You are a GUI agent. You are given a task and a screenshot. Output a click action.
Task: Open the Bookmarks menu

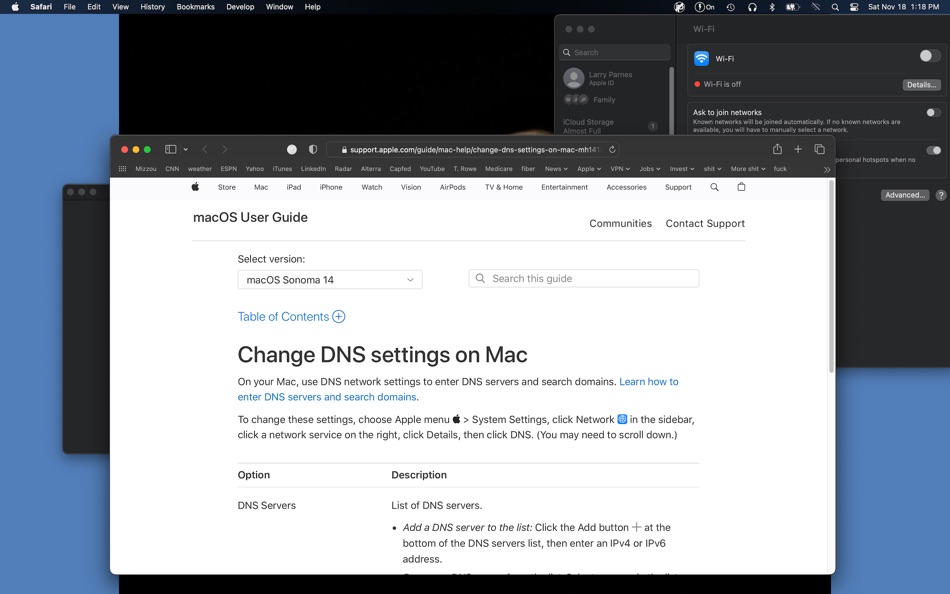pos(195,7)
